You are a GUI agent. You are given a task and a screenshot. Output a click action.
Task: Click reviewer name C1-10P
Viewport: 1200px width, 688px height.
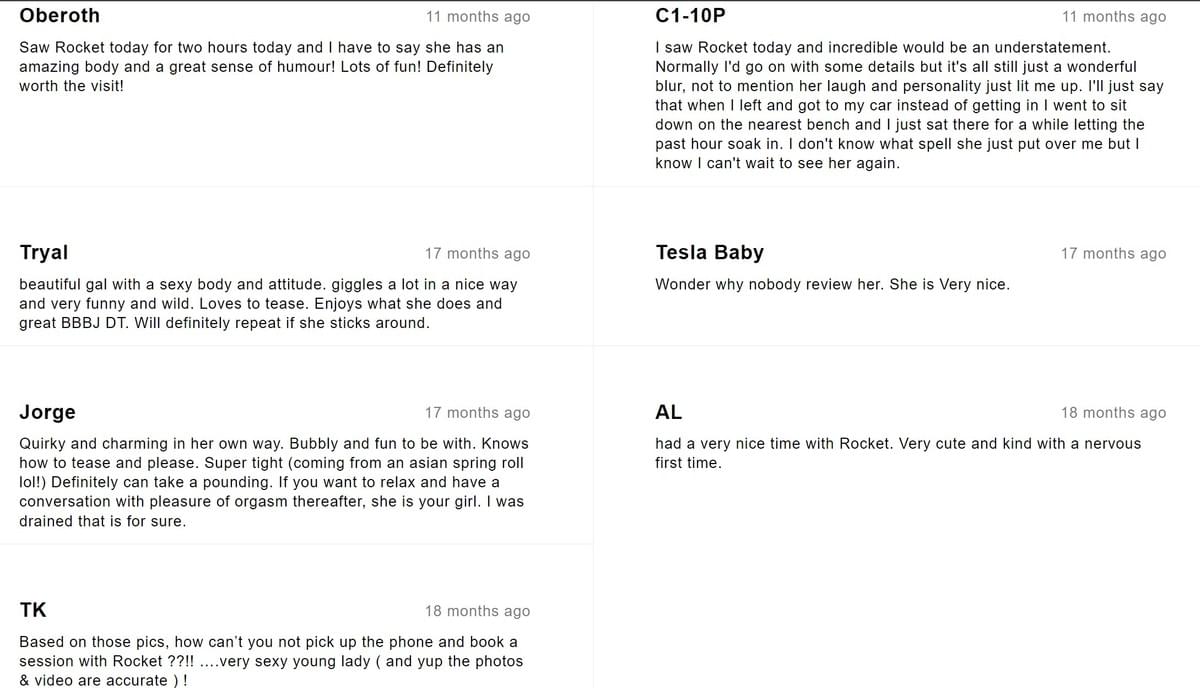pos(690,16)
